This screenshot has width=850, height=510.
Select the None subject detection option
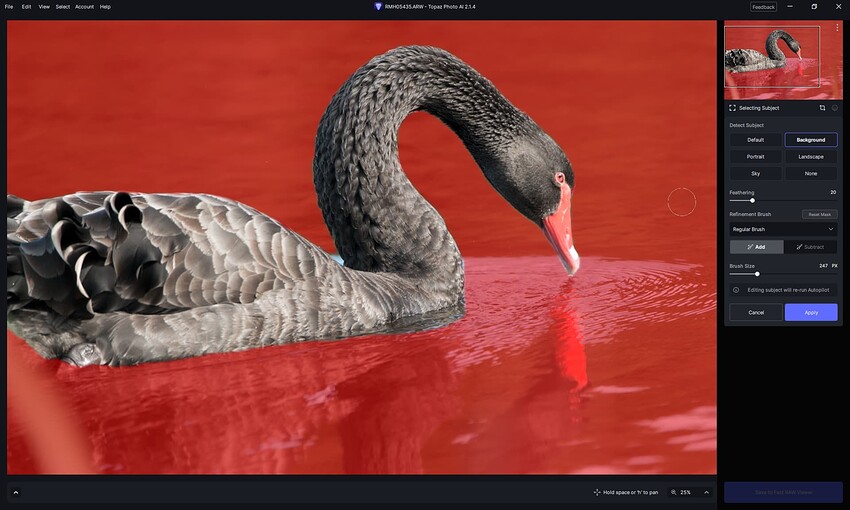coord(811,173)
